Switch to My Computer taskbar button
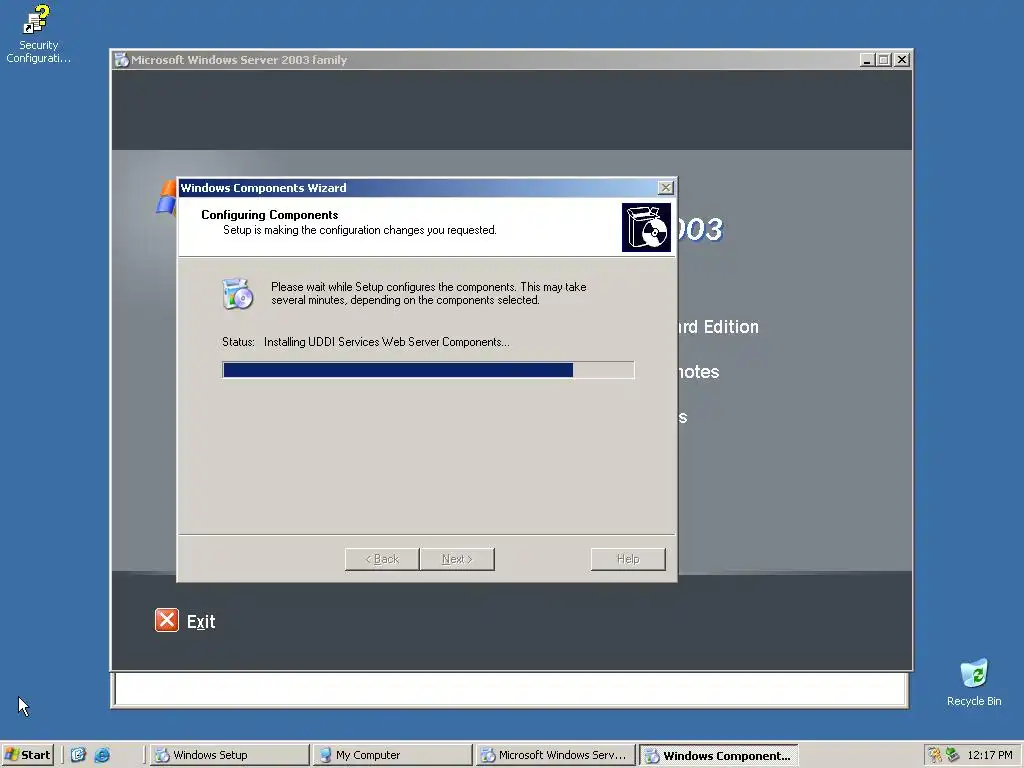1024x768 pixels. pos(392,755)
